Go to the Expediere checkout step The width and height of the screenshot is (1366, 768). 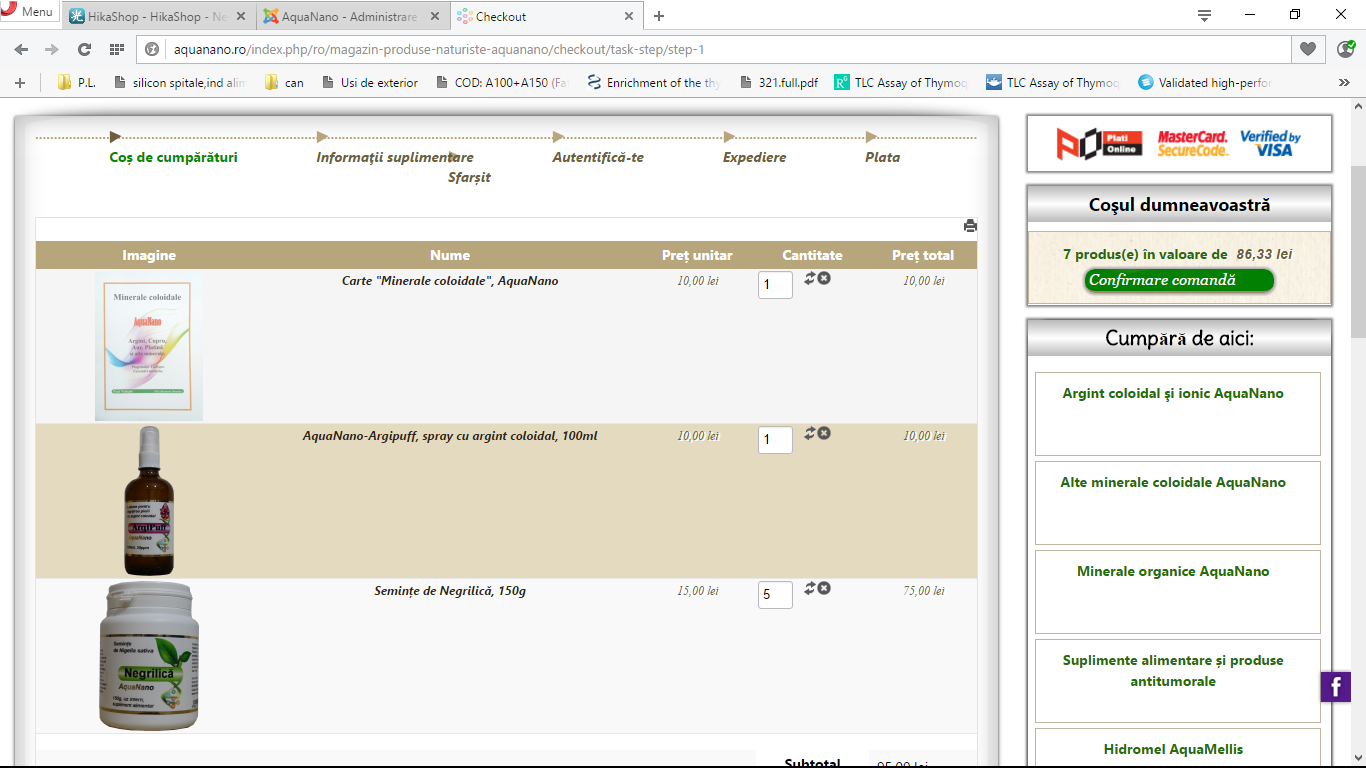click(755, 157)
